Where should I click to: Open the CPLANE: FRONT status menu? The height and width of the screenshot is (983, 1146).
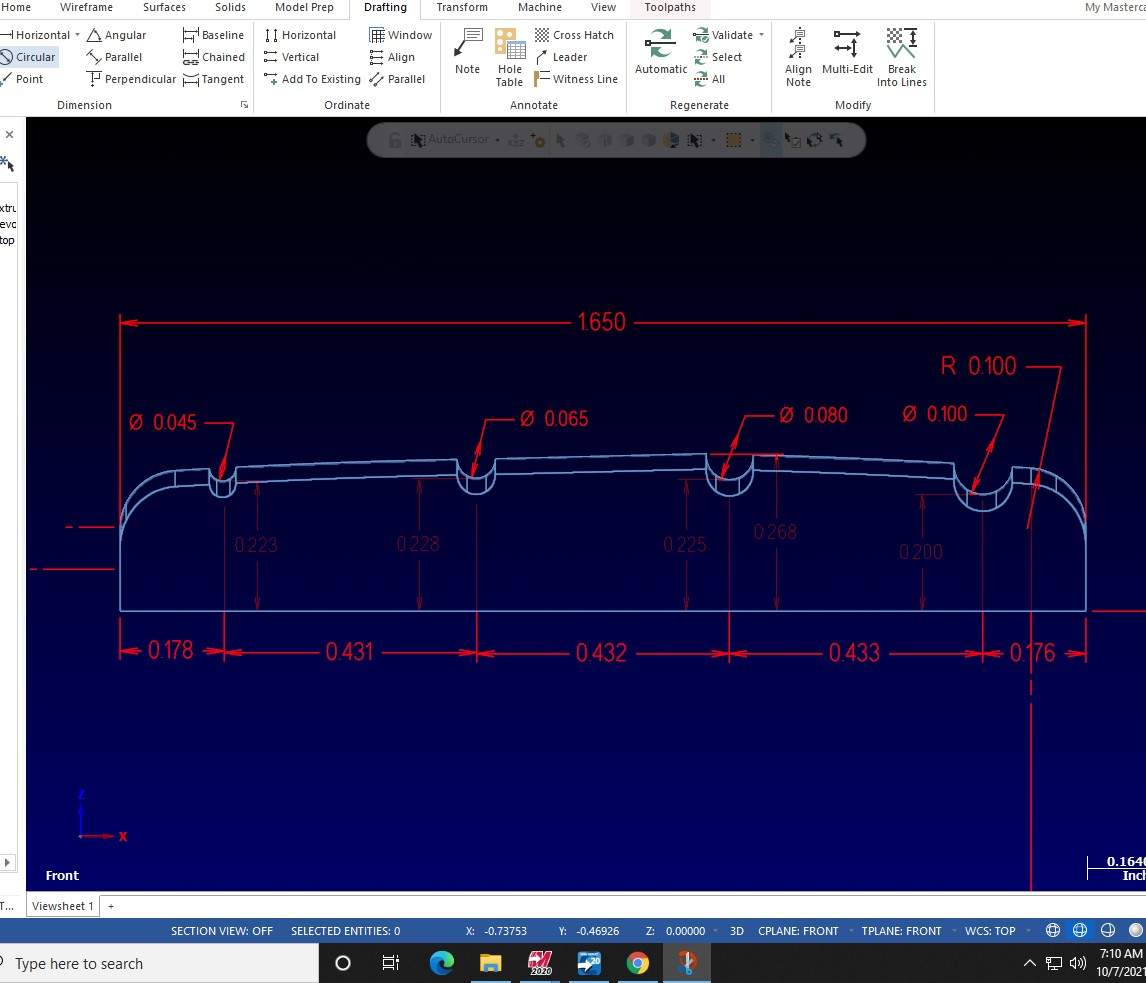point(798,931)
